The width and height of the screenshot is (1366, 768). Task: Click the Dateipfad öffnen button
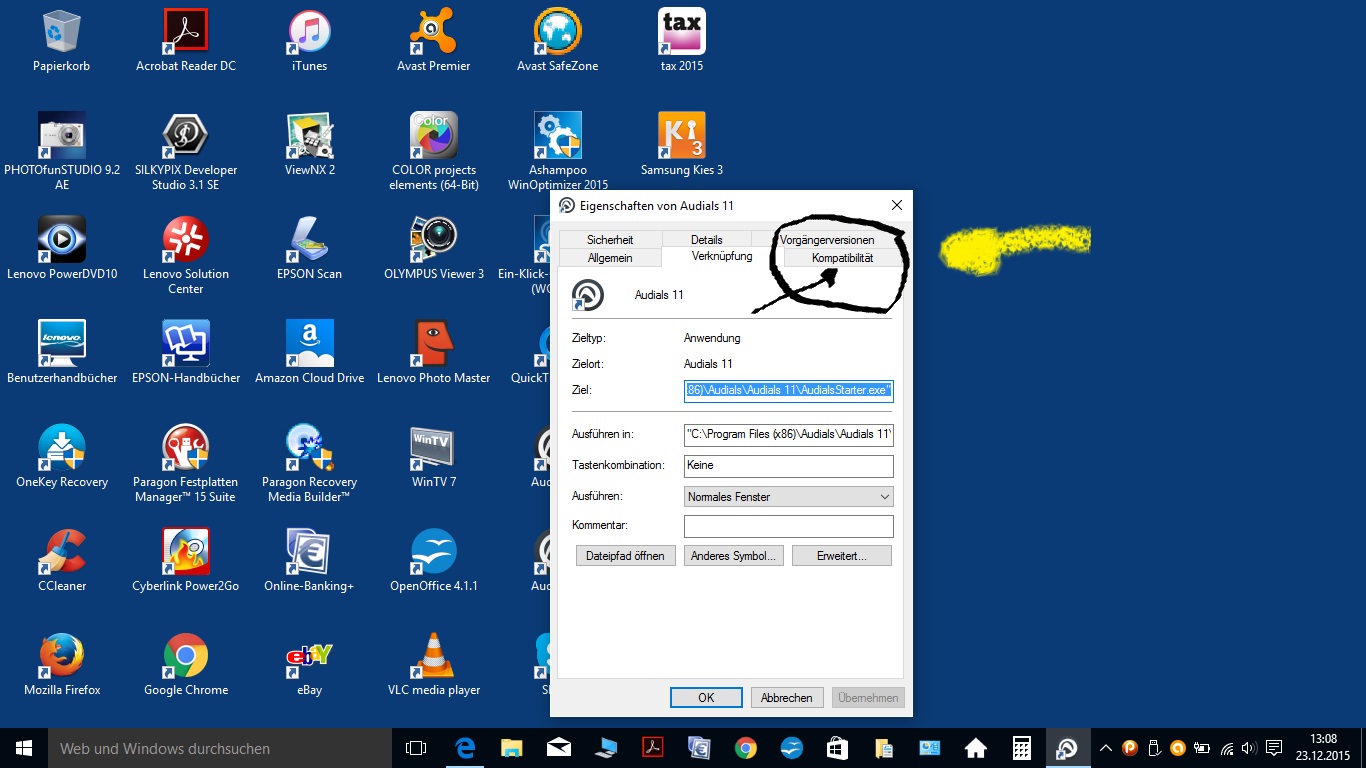point(626,556)
